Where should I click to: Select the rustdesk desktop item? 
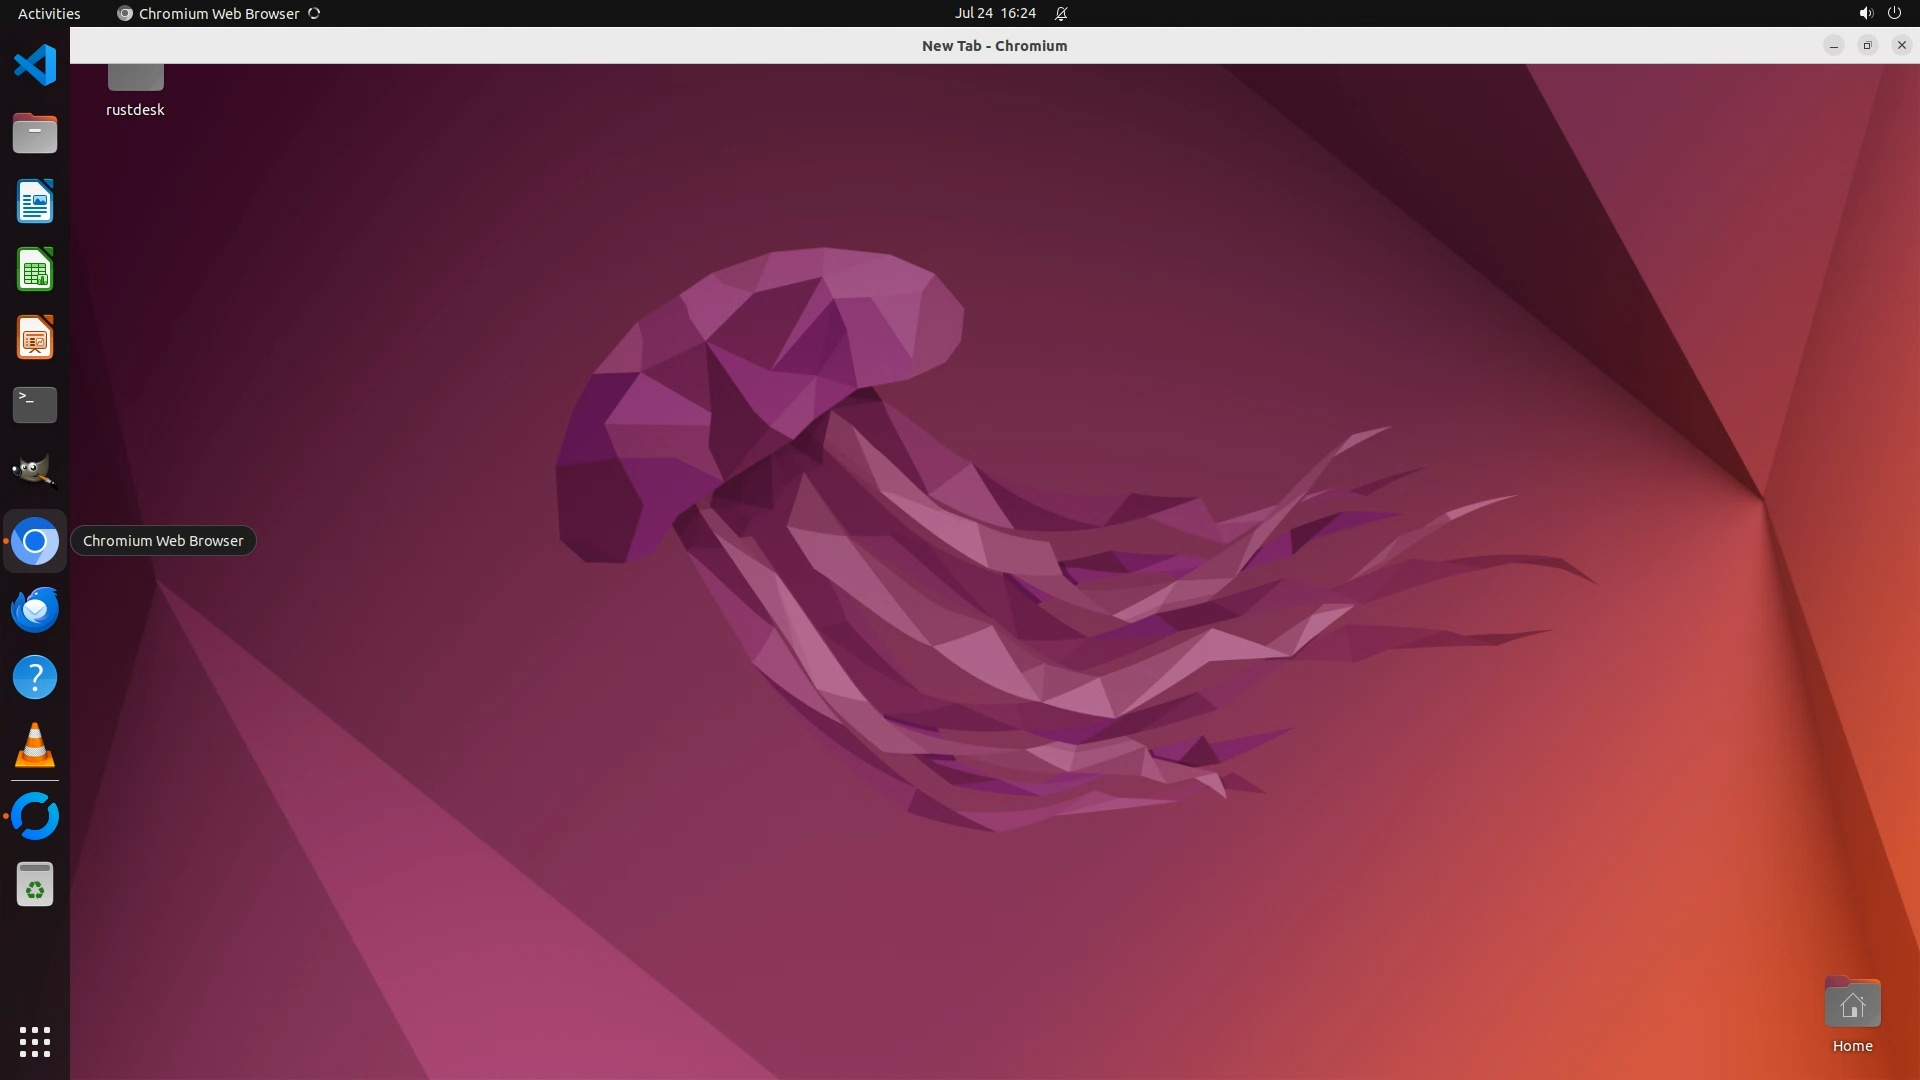pos(135,90)
